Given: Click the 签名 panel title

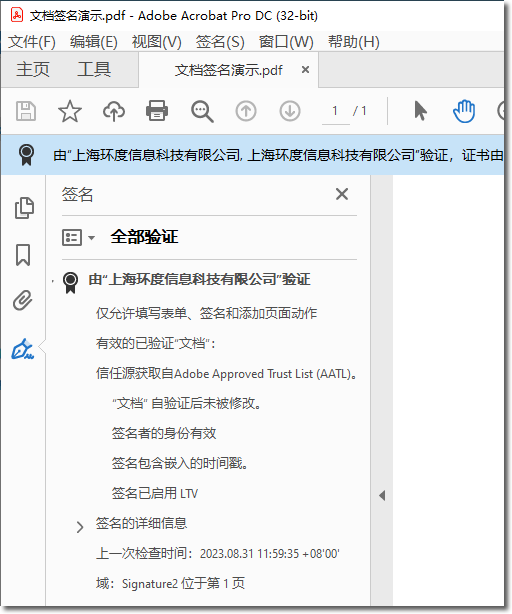Looking at the screenshot, I should coord(78,194).
